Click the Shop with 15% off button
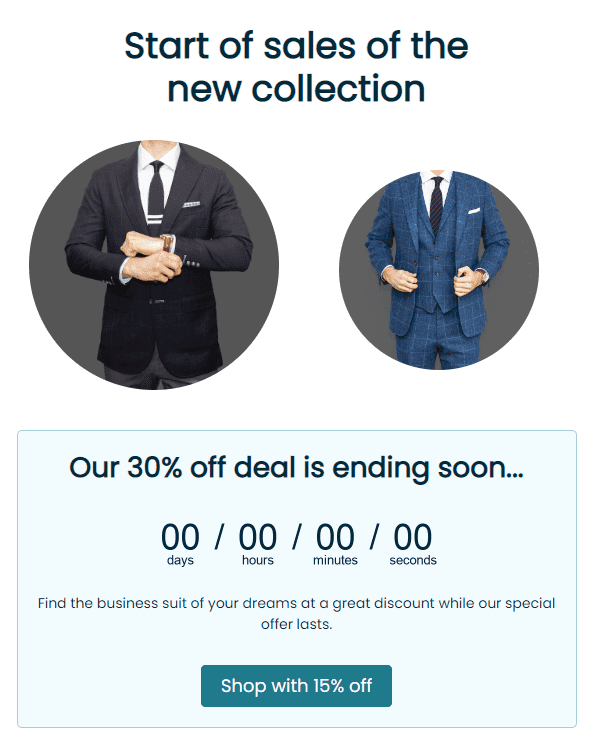Screen dimensions: 597x754 (x=296, y=686)
